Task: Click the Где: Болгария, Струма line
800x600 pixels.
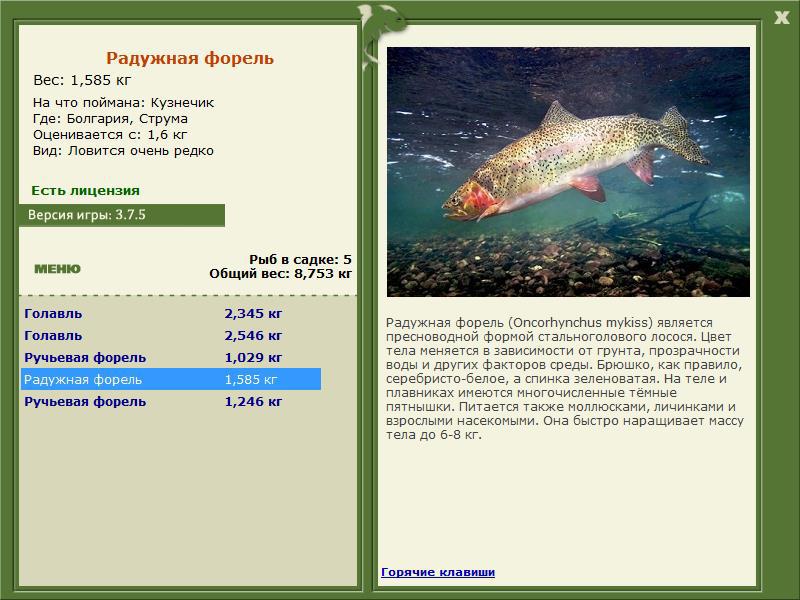Action: (x=110, y=119)
